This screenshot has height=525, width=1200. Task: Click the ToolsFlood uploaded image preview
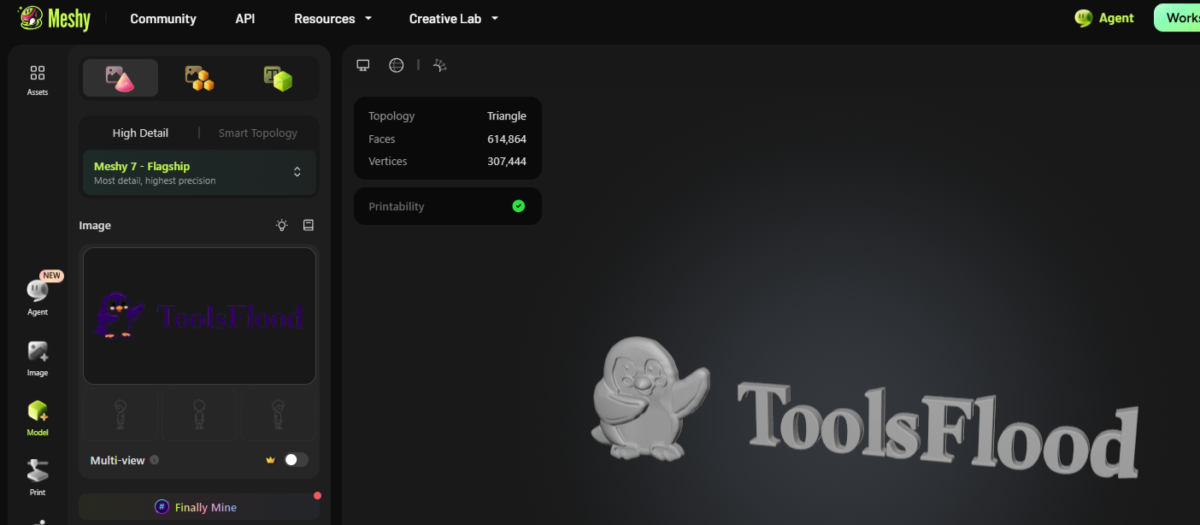(x=199, y=316)
